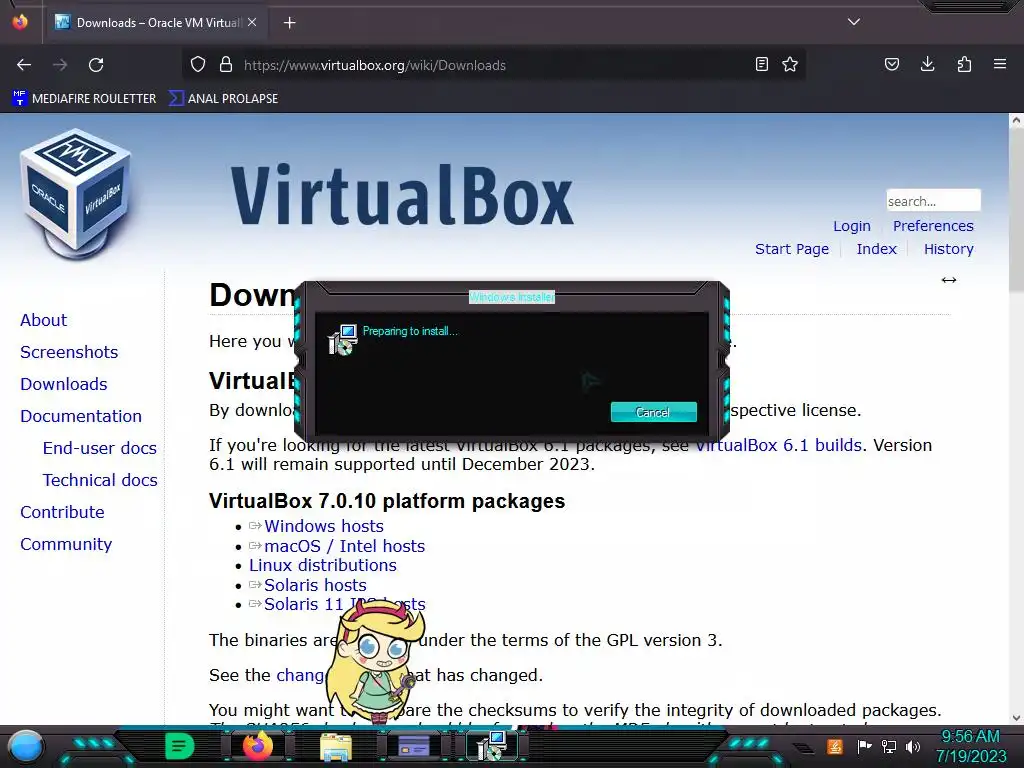Viewport: 1024px width, 768px height.
Task: Reload the current page
Action: tap(96, 65)
